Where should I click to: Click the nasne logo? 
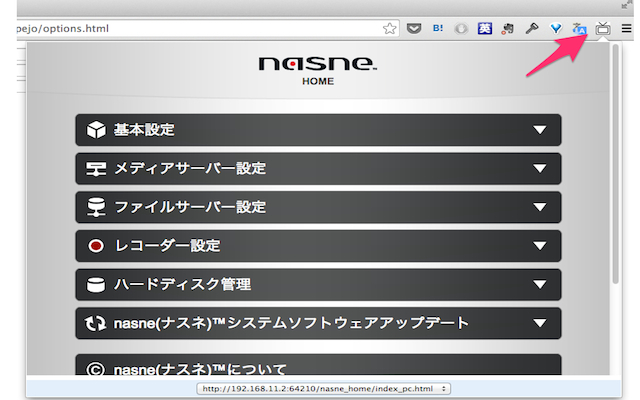(318, 64)
